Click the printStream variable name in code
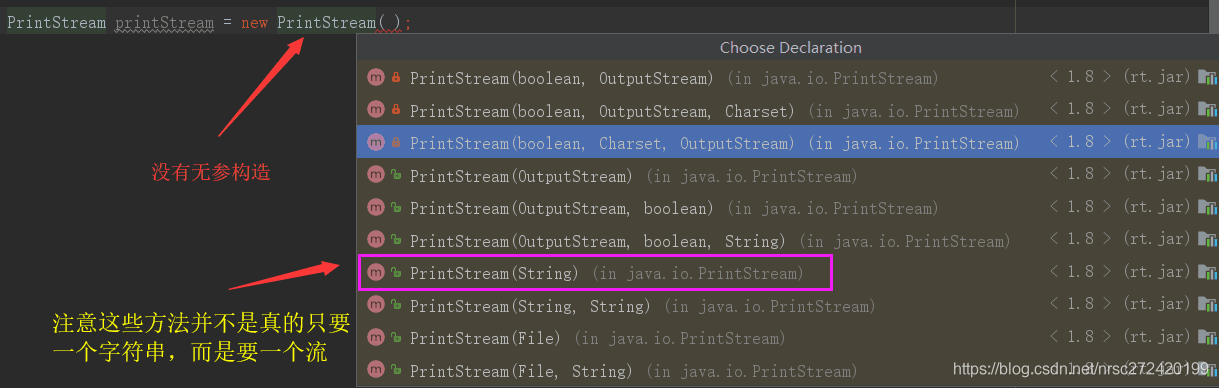 [x=173, y=21]
